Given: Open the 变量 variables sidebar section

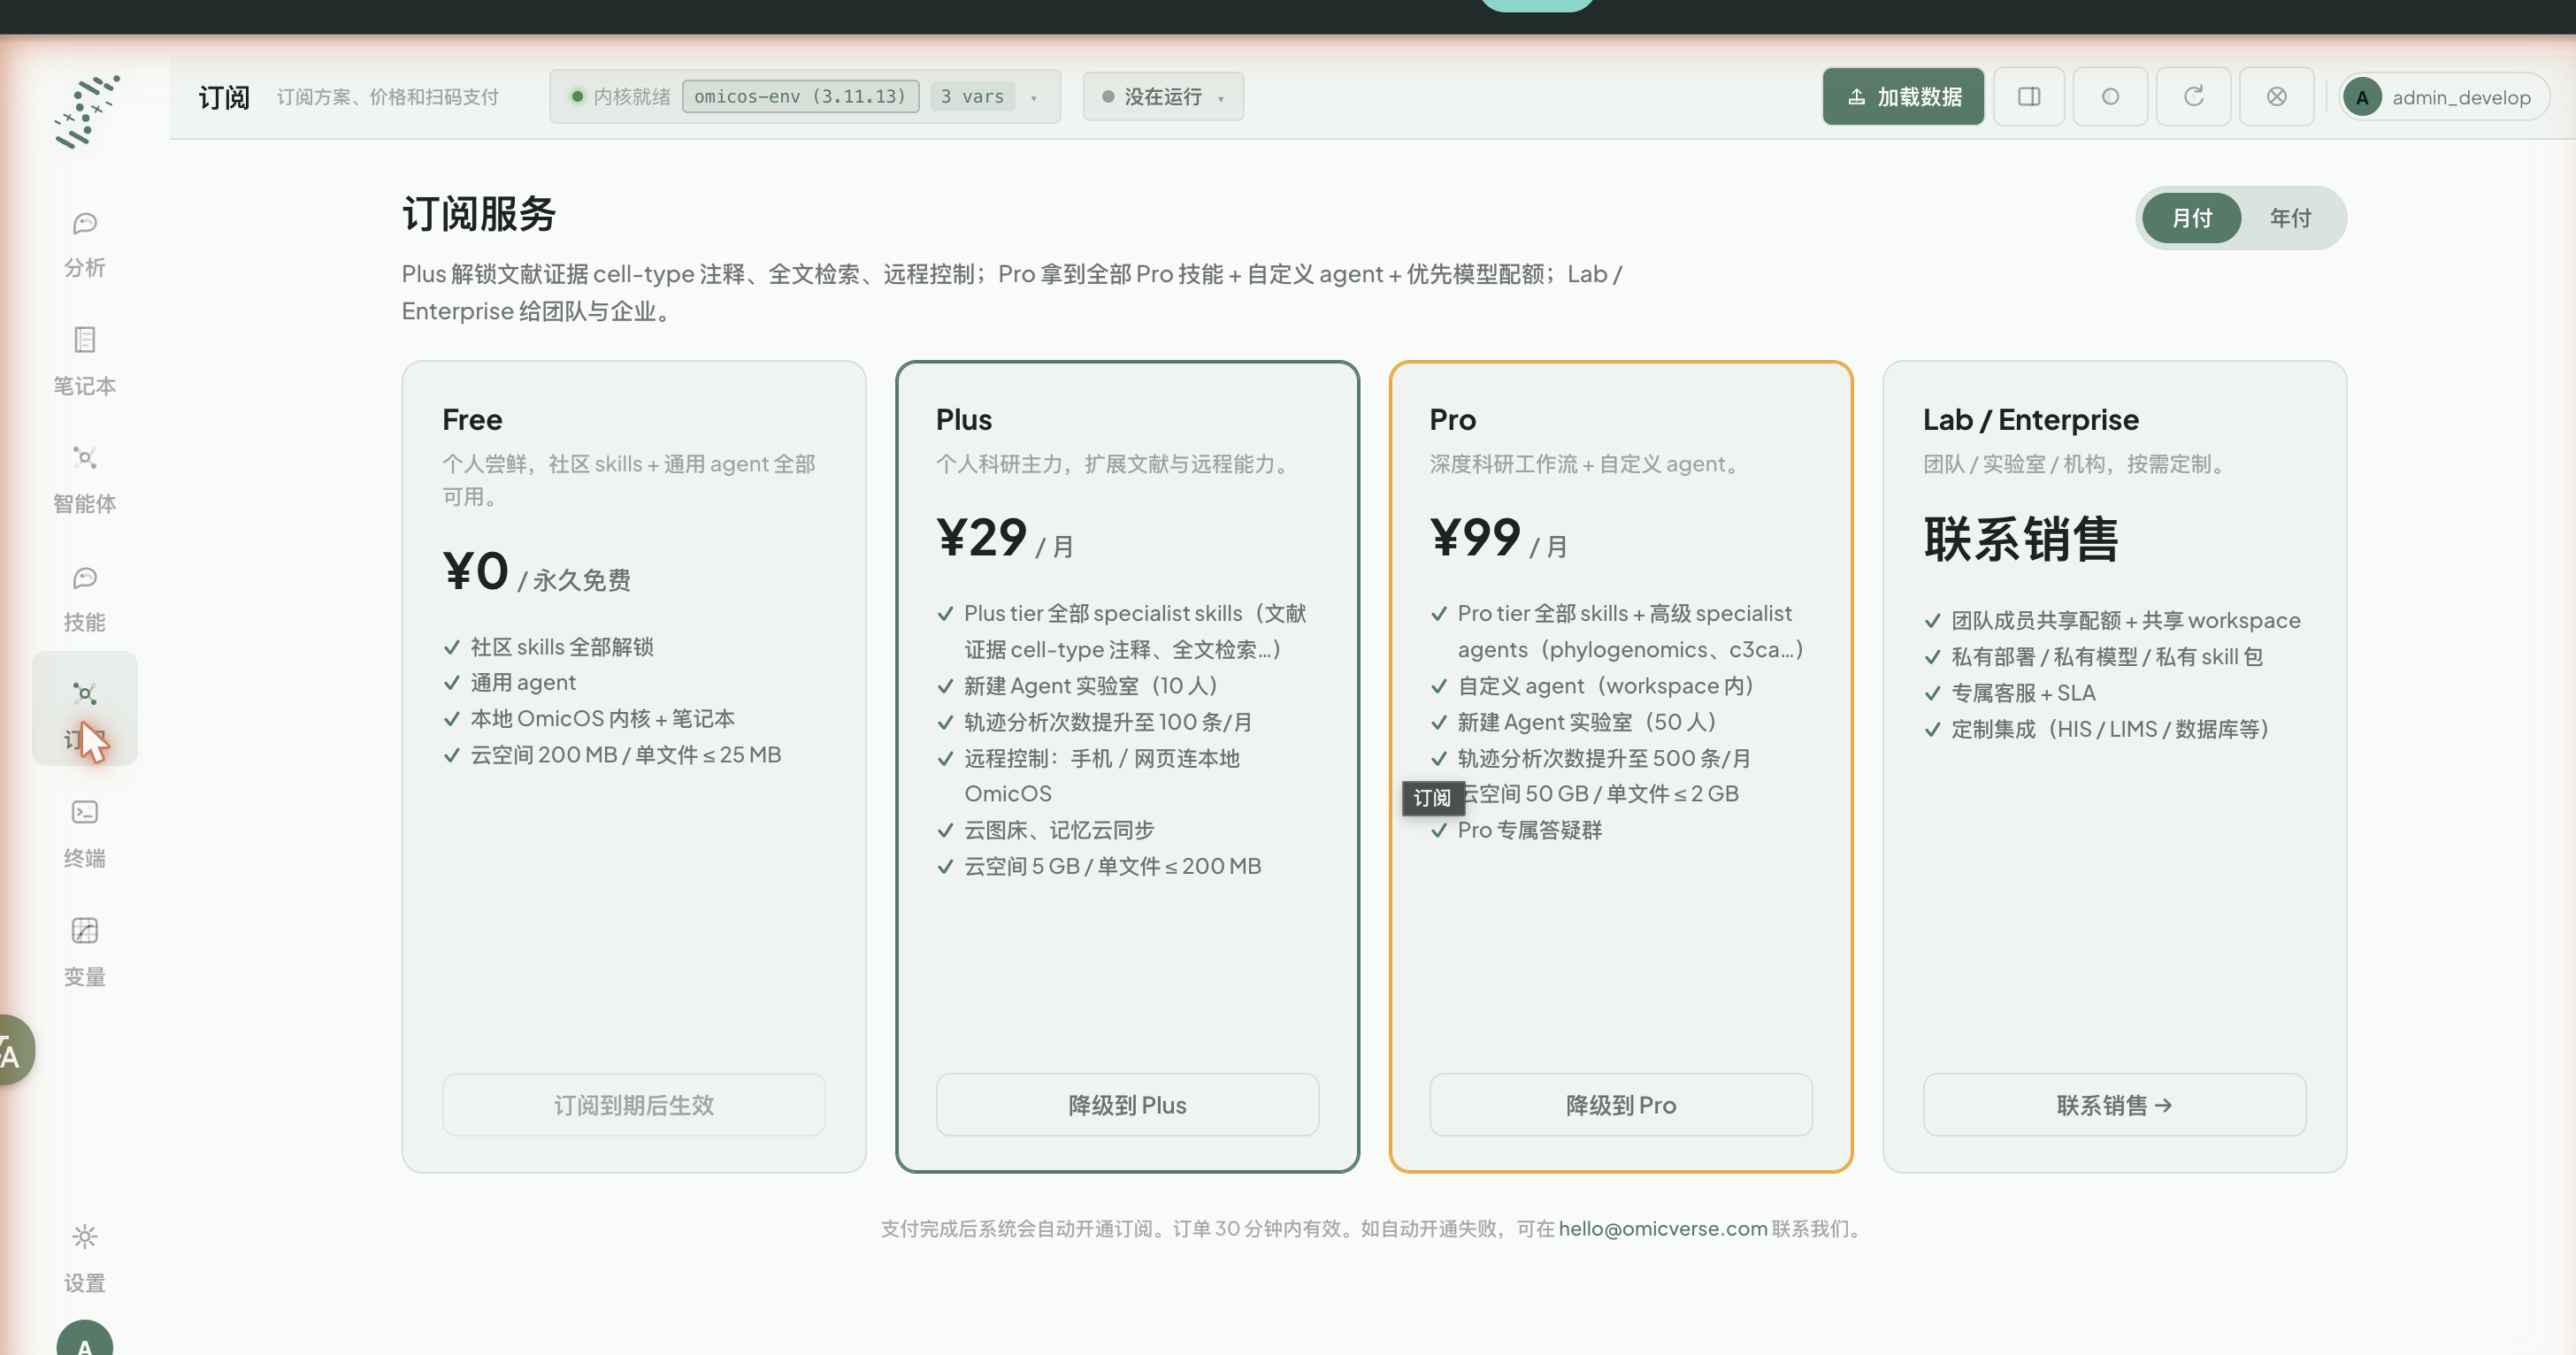Looking at the screenshot, I should click(x=84, y=953).
